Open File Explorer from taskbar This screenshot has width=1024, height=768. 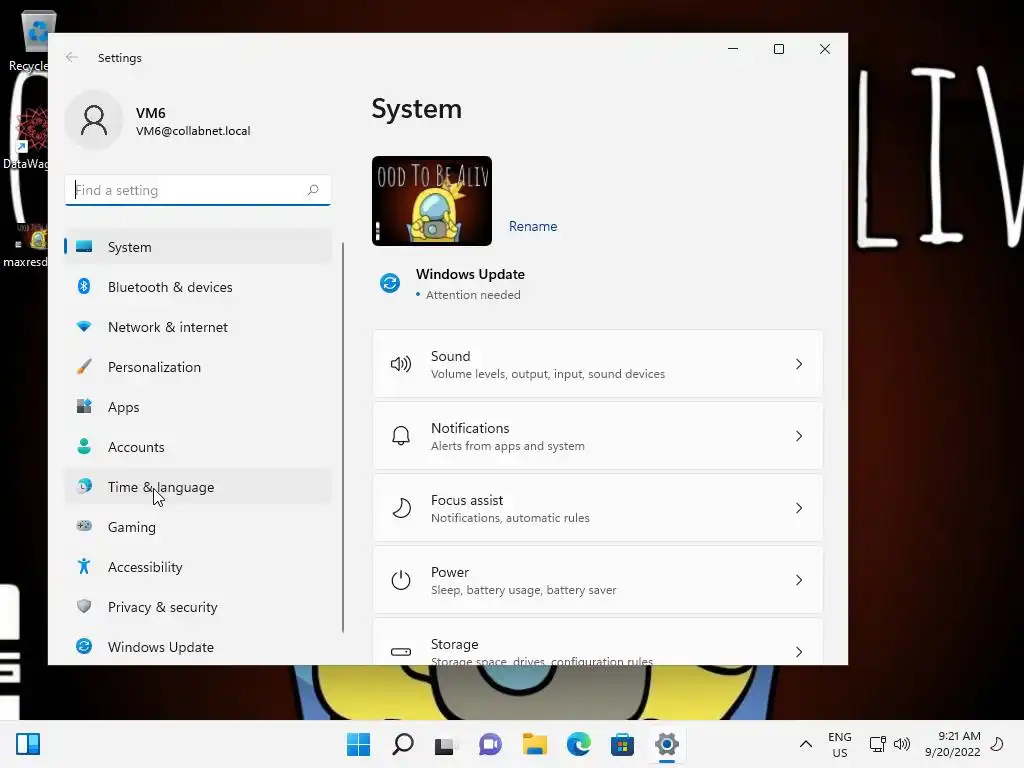click(x=535, y=744)
